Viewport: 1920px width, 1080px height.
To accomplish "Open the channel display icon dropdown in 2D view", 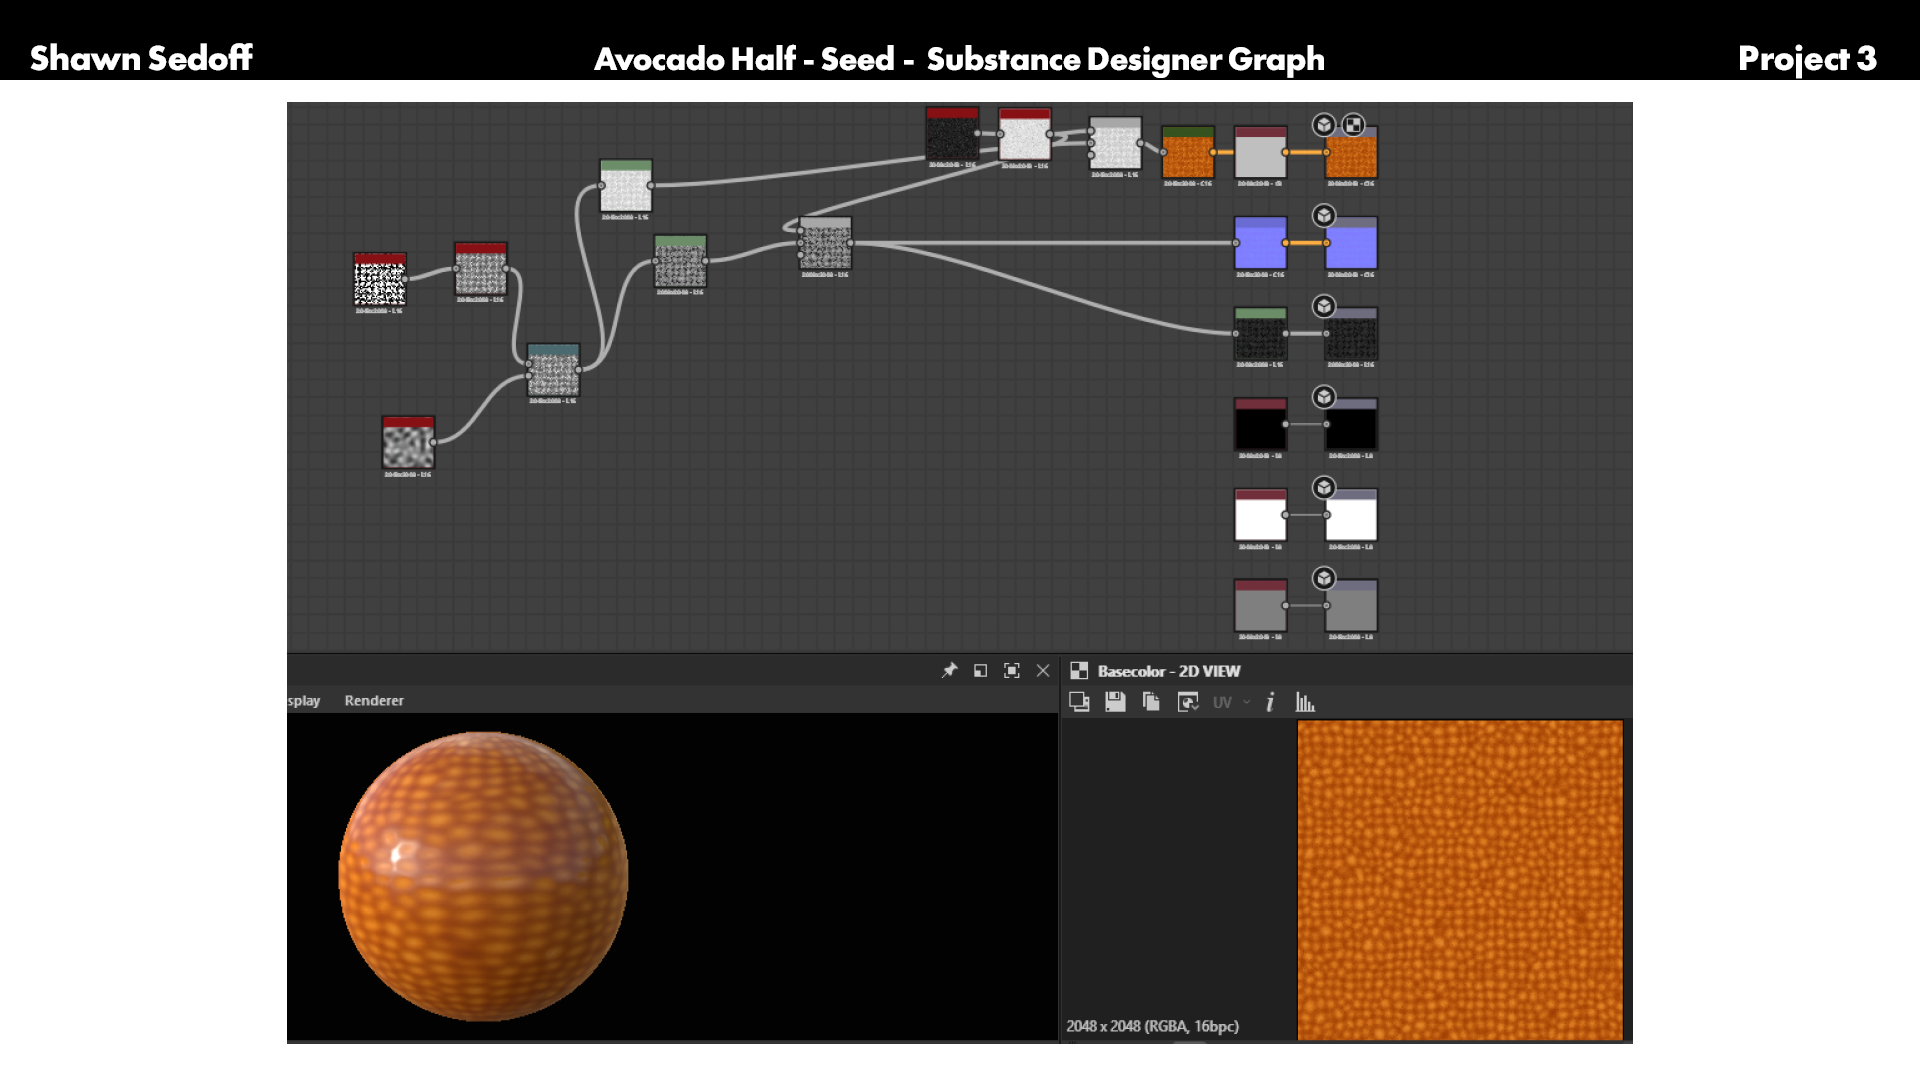I will (1188, 702).
